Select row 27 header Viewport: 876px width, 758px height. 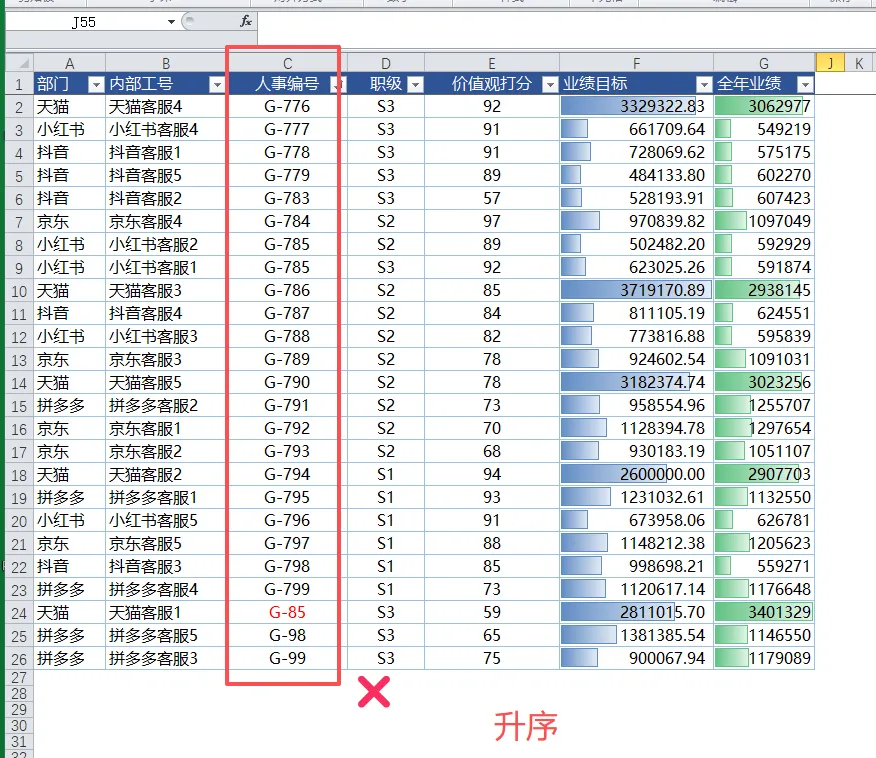coord(19,678)
